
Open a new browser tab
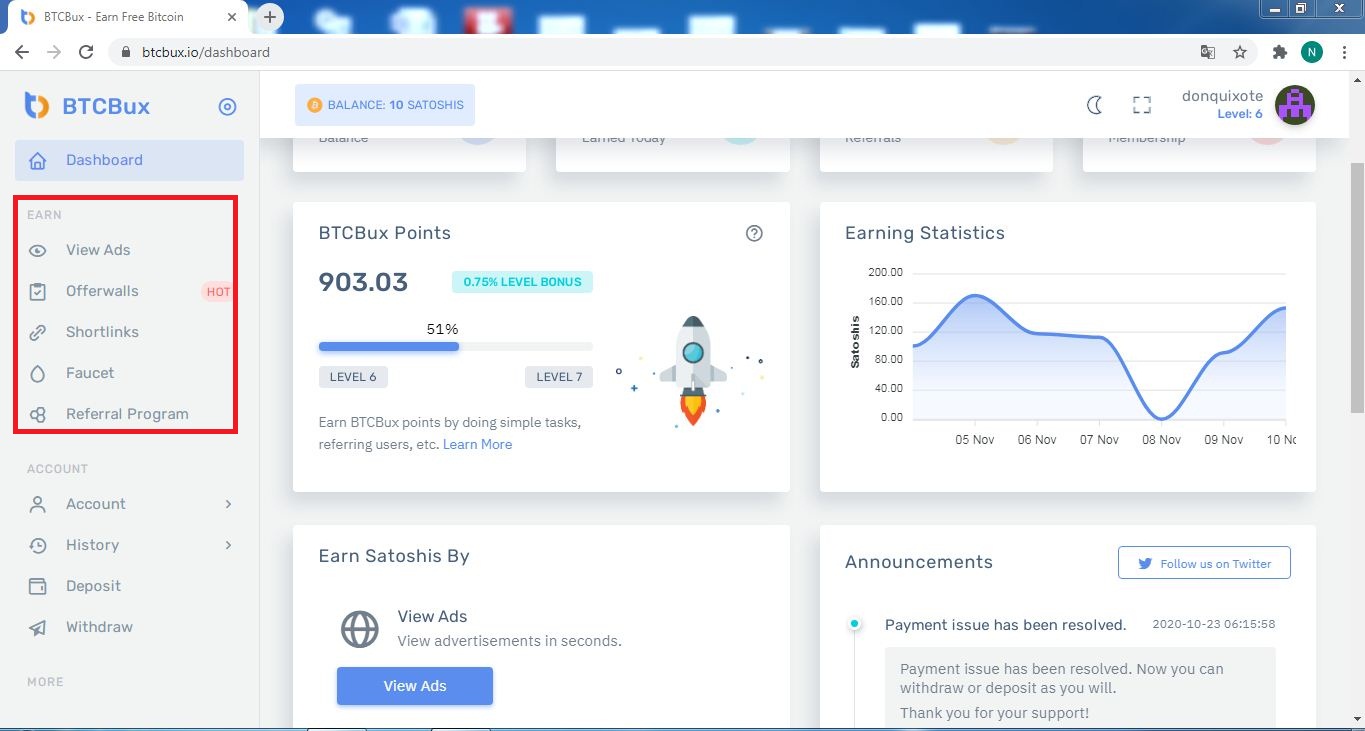pyautogui.click(x=270, y=17)
